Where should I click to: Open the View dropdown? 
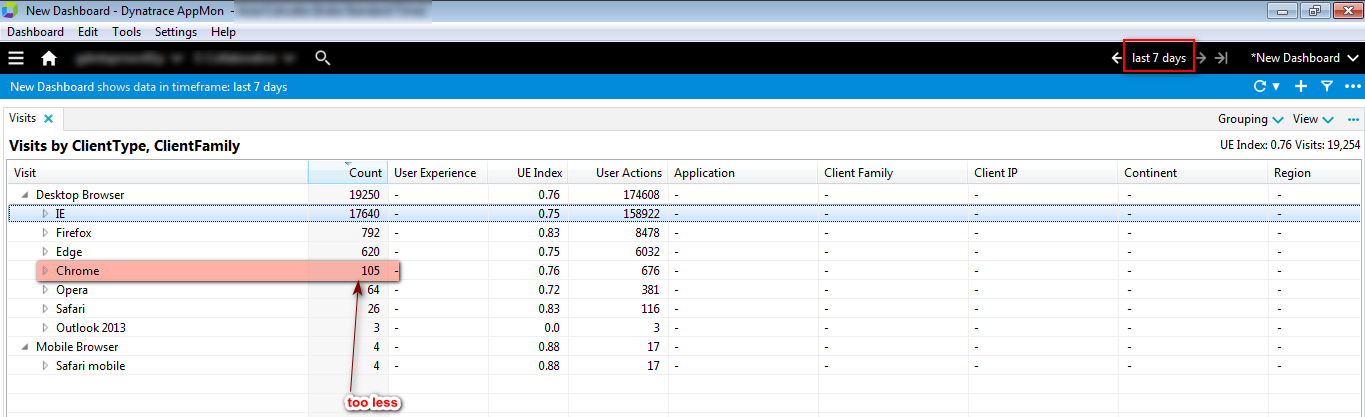tap(1313, 119)
